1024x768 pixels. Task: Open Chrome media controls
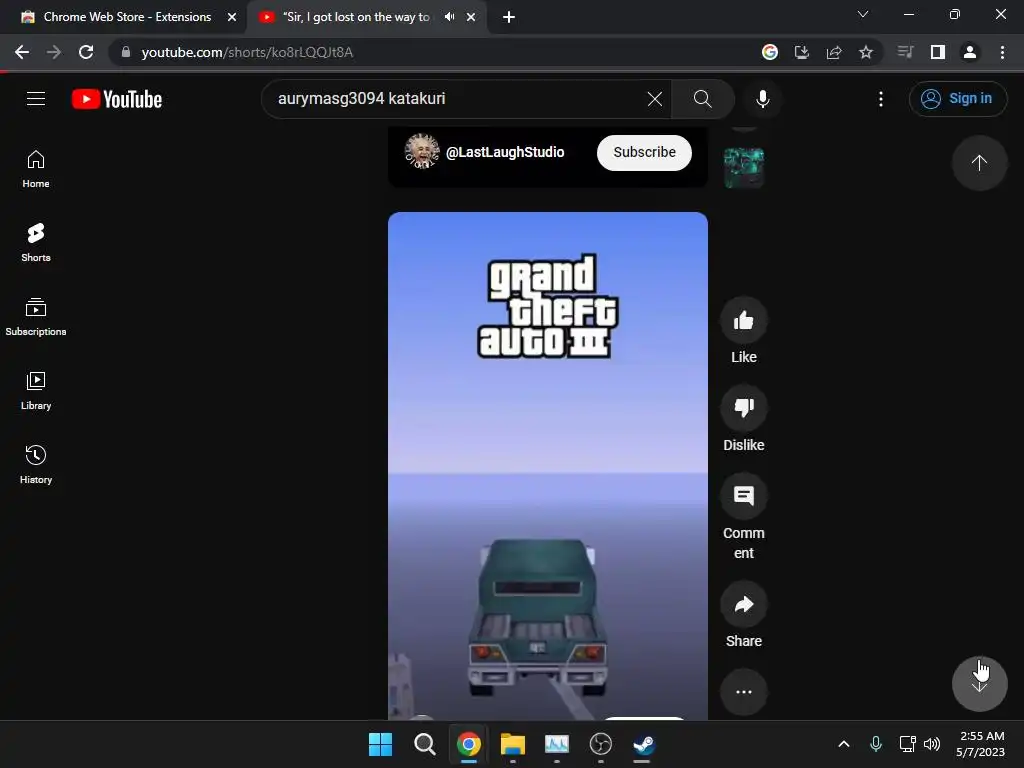905,52
